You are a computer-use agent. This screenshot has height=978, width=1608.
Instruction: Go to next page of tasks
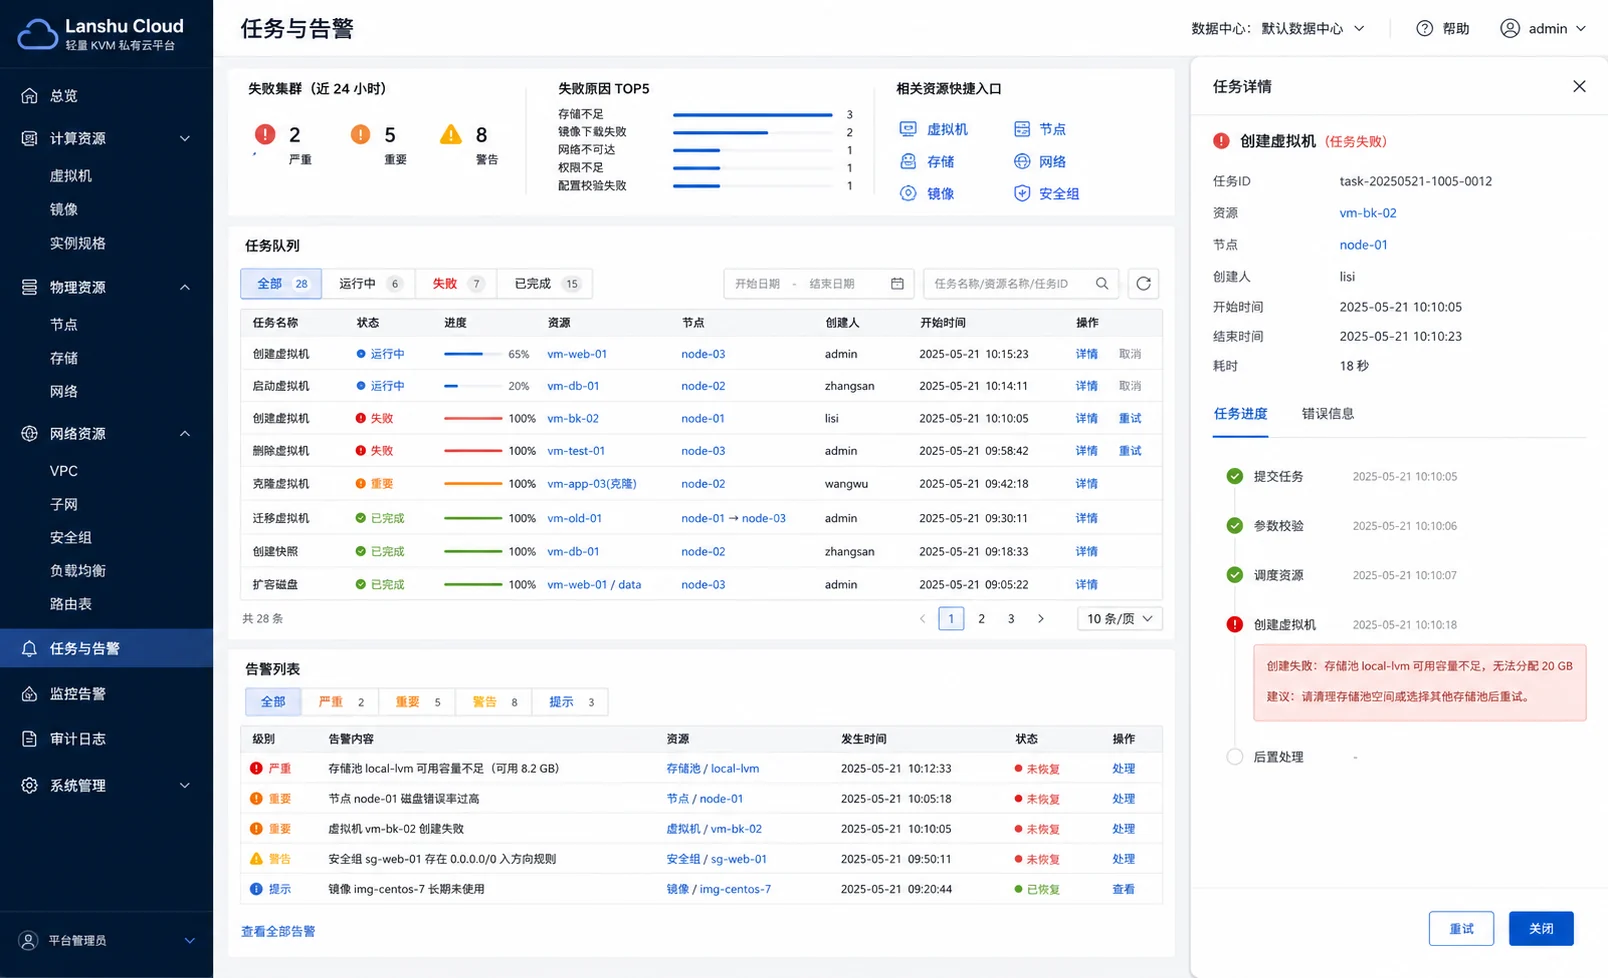(1041, 619)
